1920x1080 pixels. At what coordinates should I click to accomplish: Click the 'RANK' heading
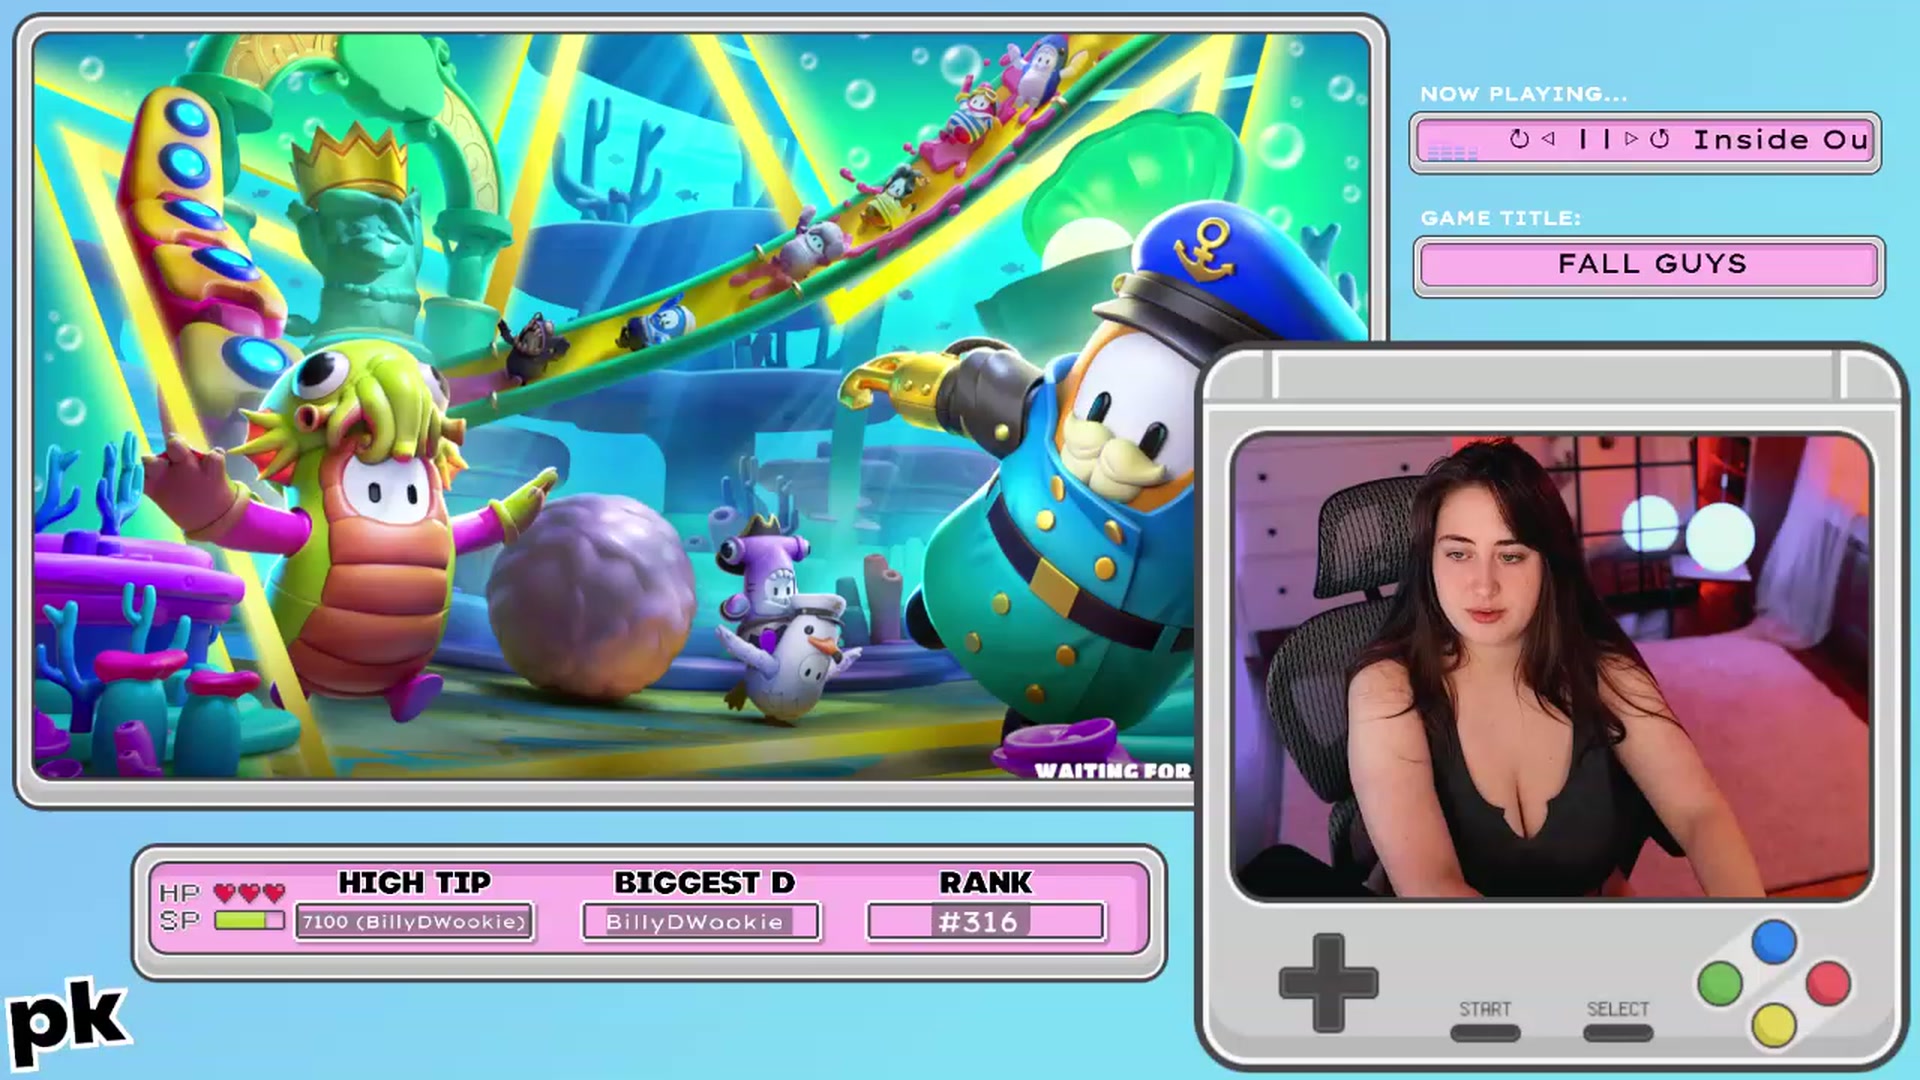985,883
